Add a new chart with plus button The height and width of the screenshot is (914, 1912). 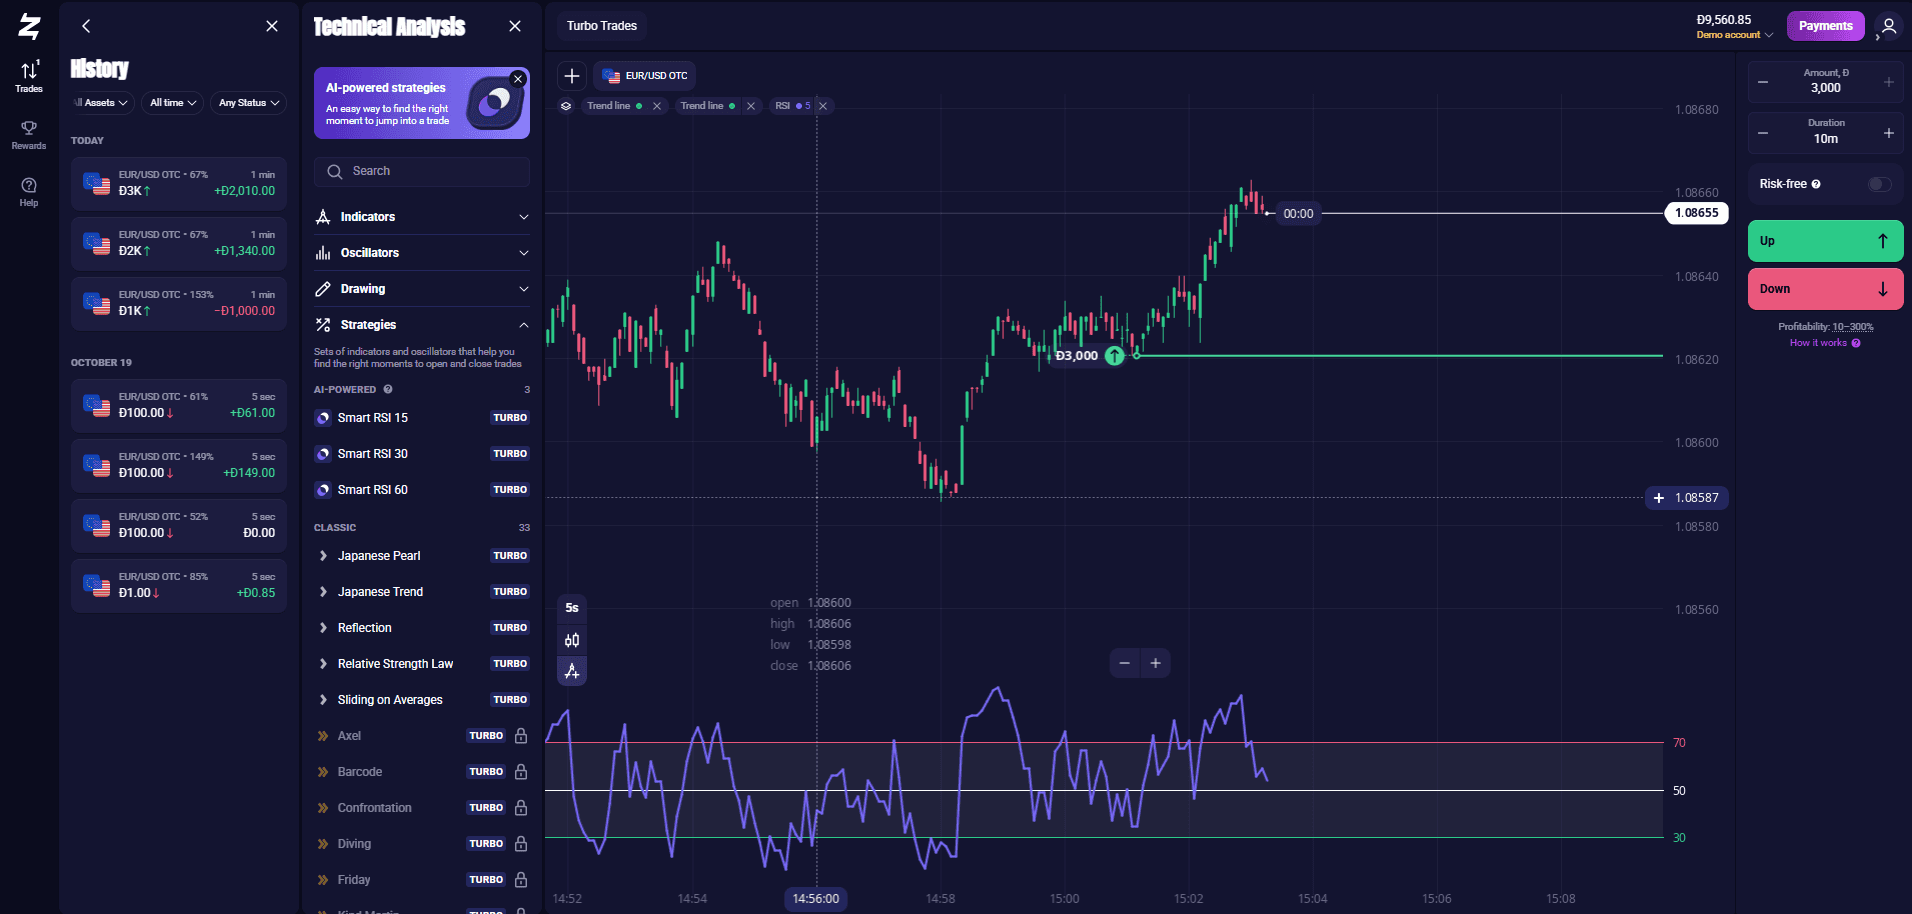coord(572,76)
